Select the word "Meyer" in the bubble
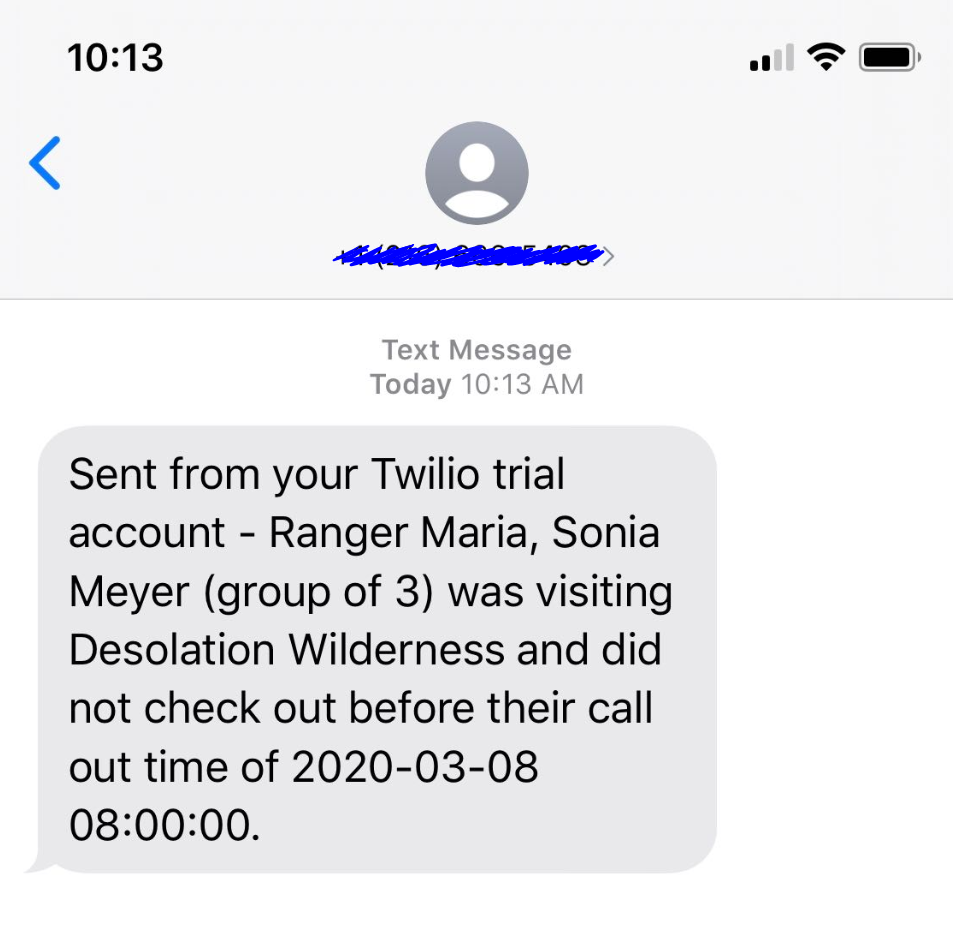This screenshot has width=953, height=942. pos(129,593)
